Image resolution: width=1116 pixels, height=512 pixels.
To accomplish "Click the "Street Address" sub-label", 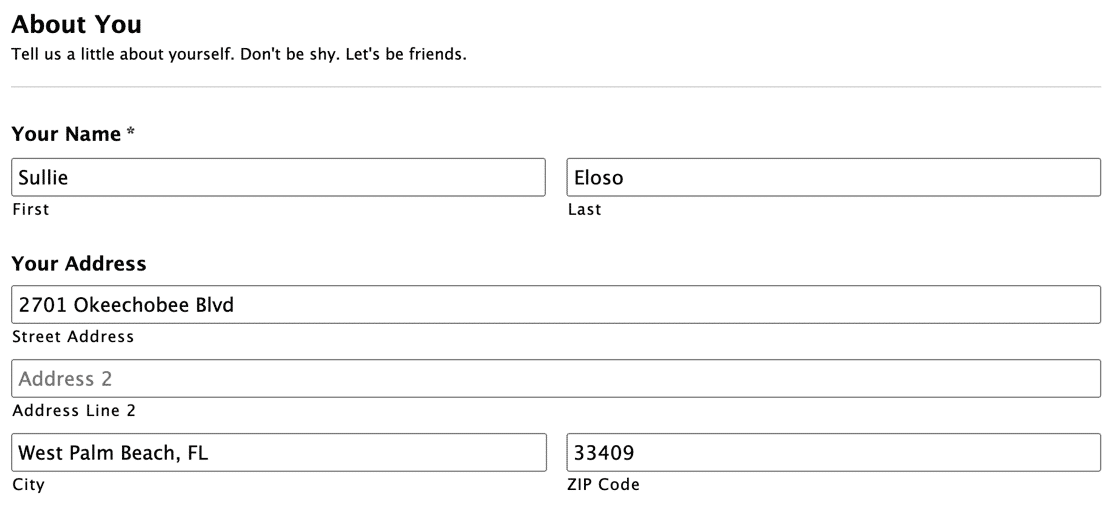I will coord(73,337).
